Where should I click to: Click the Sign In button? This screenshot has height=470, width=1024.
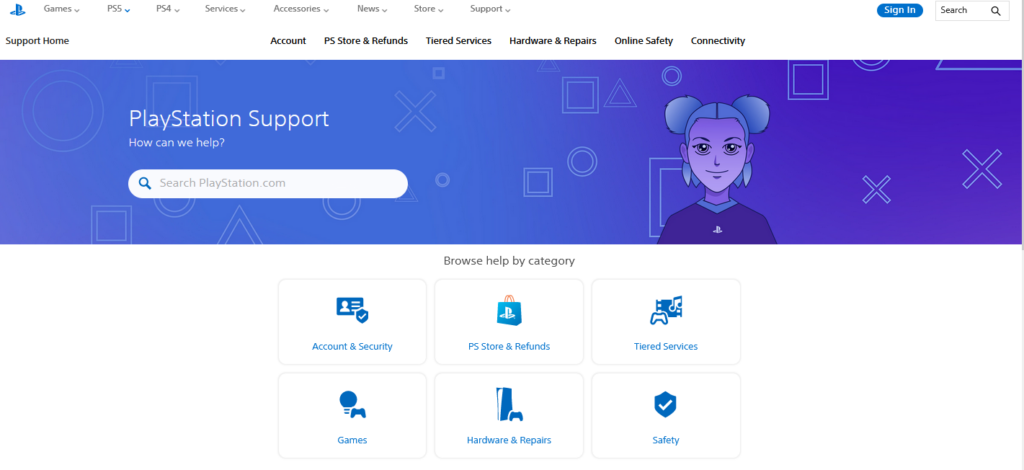click(899, 10)
